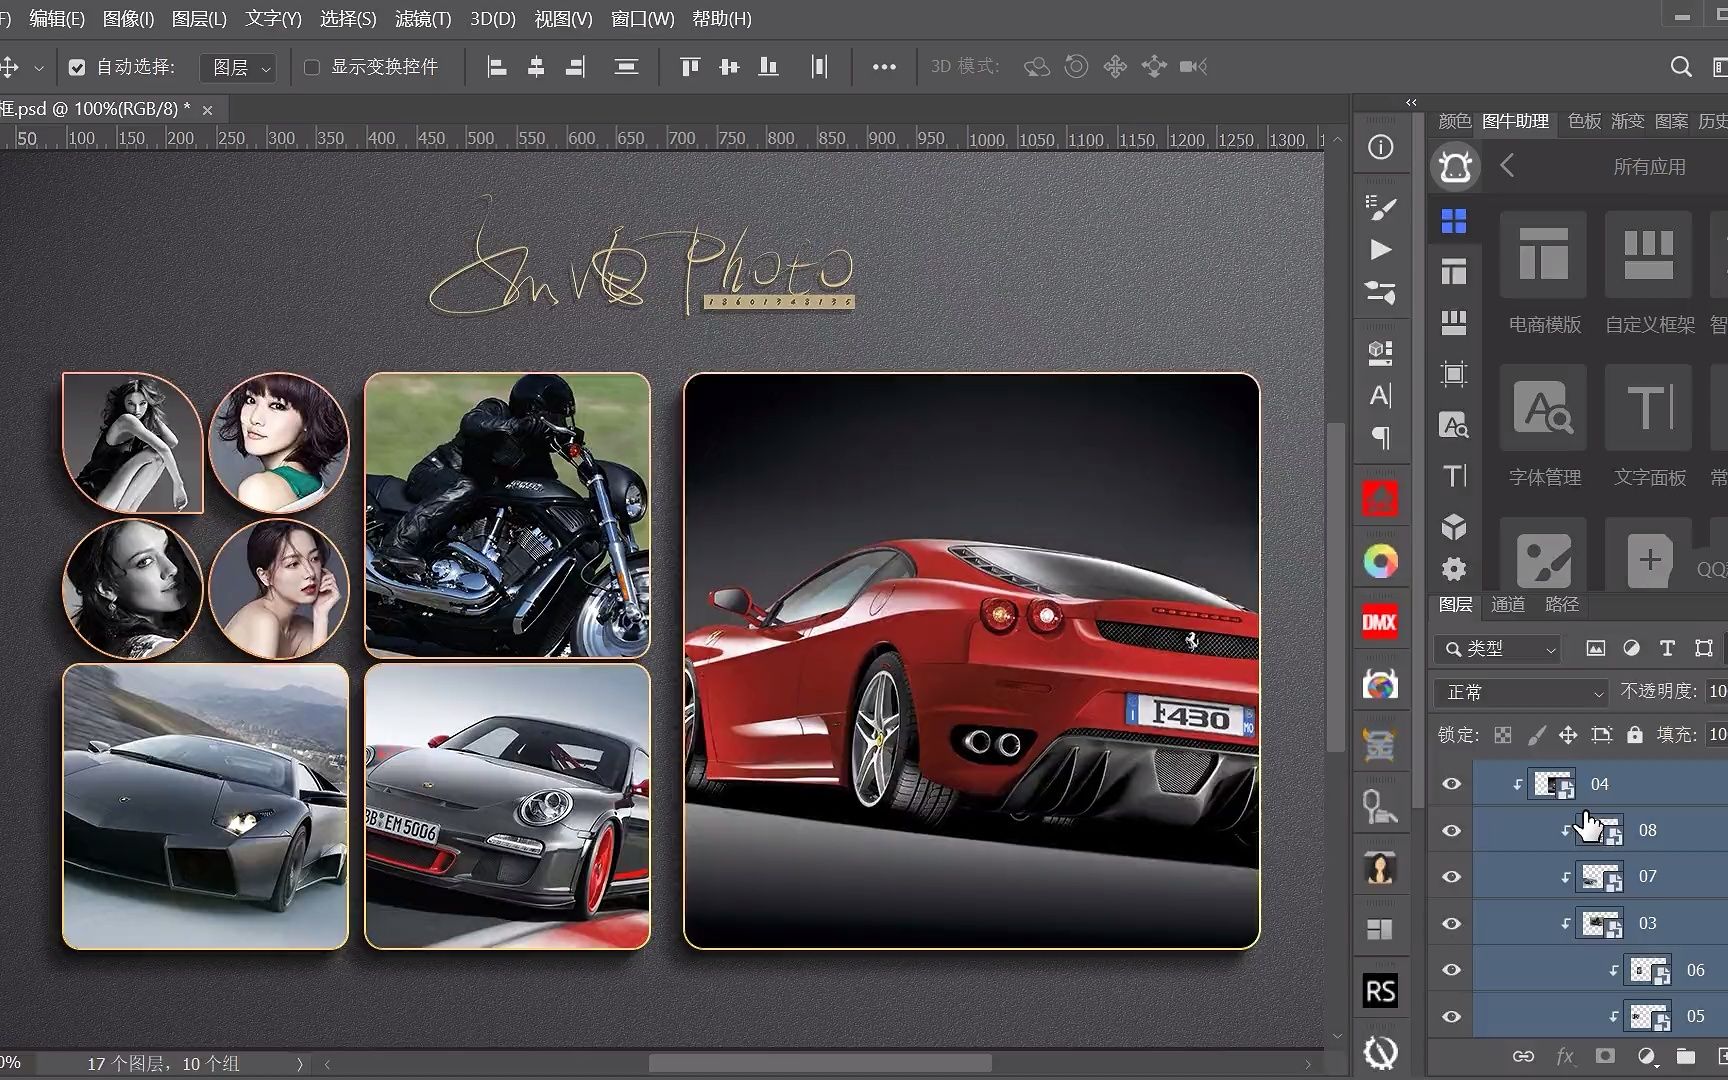Screen dimensions: 1728x1080
Task: Enable the 显示变换控件 checkbox
Action: tap(312, 67)
